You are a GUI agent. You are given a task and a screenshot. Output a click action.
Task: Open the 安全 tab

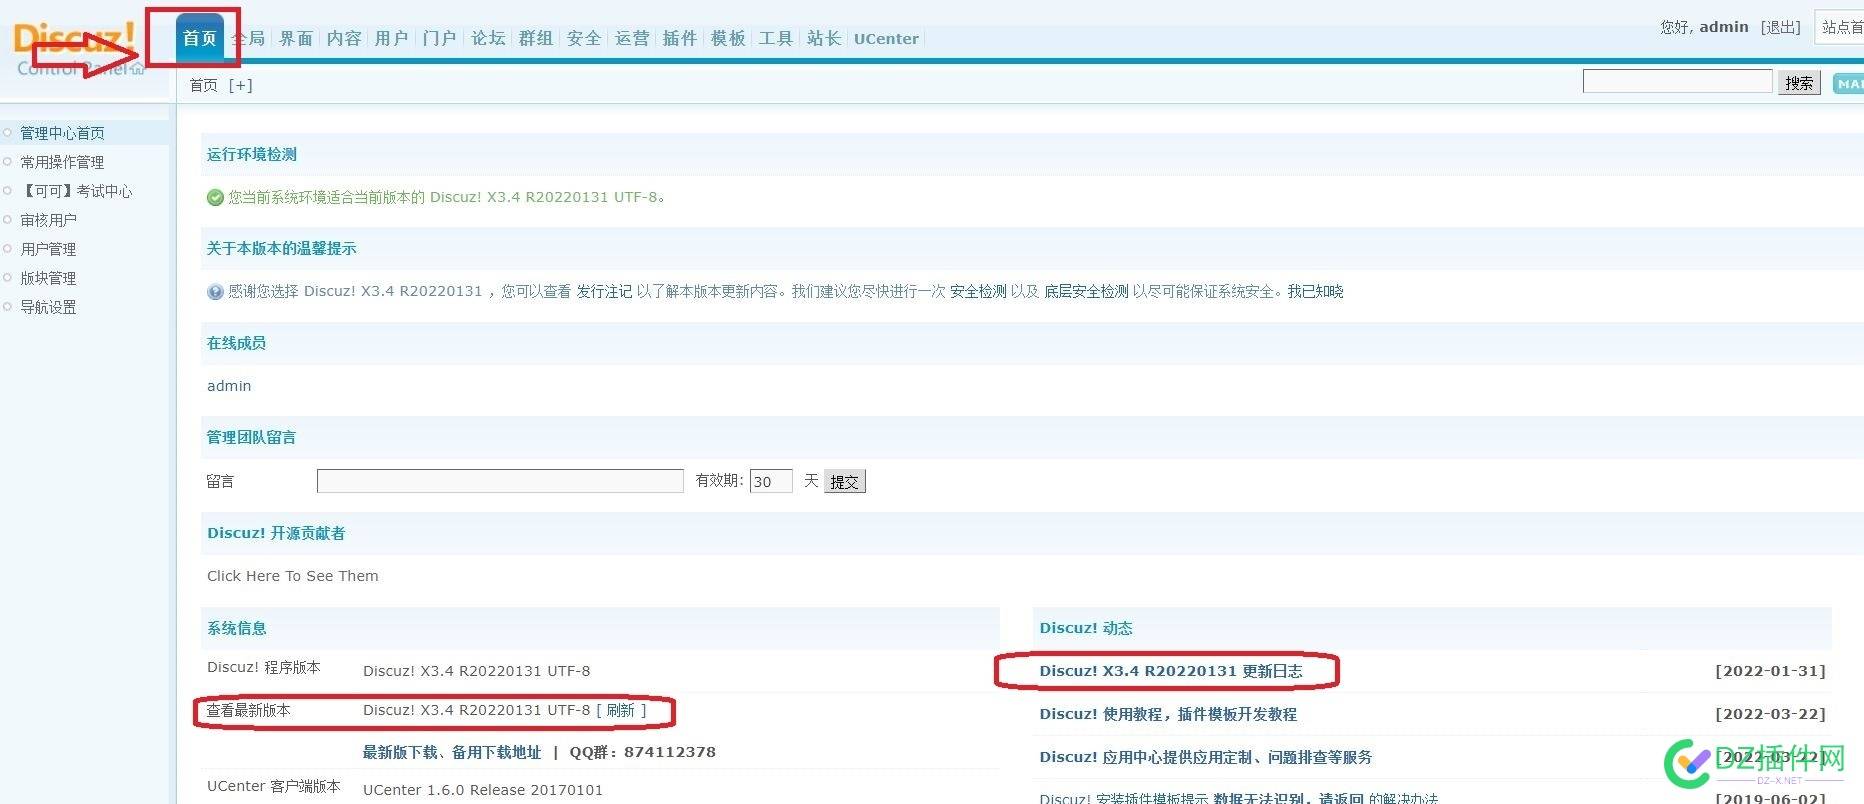584,38
